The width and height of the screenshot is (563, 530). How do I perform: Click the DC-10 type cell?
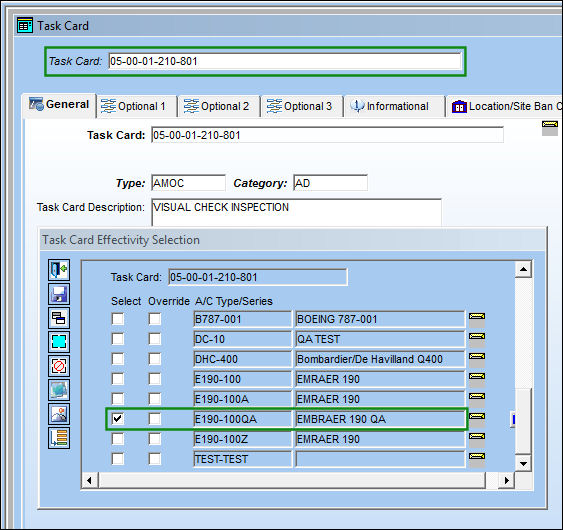(242, 339)
